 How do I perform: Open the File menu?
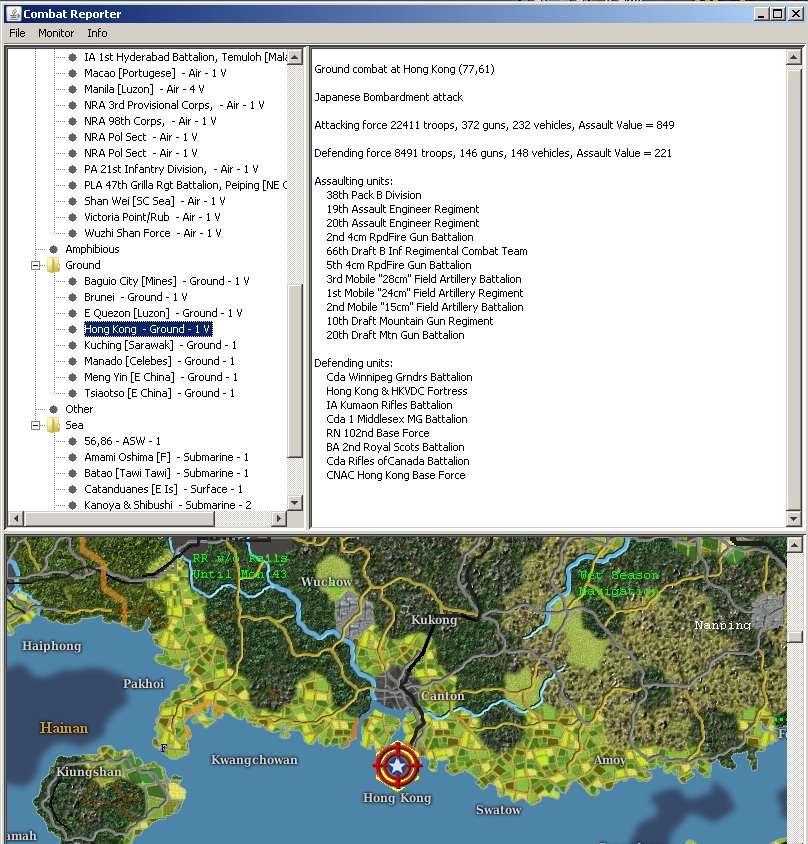[x=17, y=33]
